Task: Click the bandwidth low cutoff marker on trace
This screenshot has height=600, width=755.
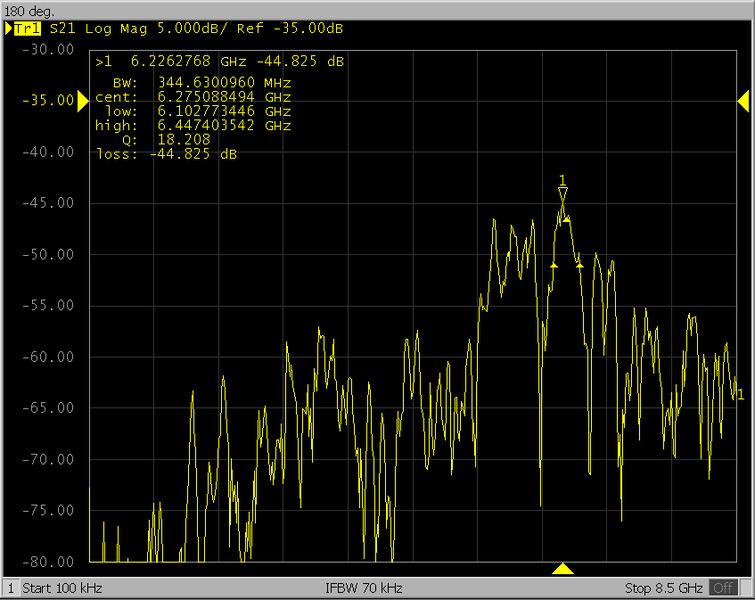Action: pyautogui.click(x=553, y=265)
